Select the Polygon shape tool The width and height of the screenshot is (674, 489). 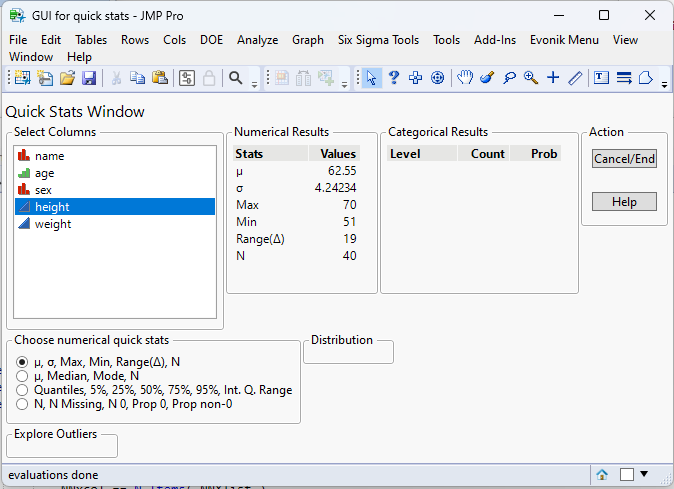[646, 78]
